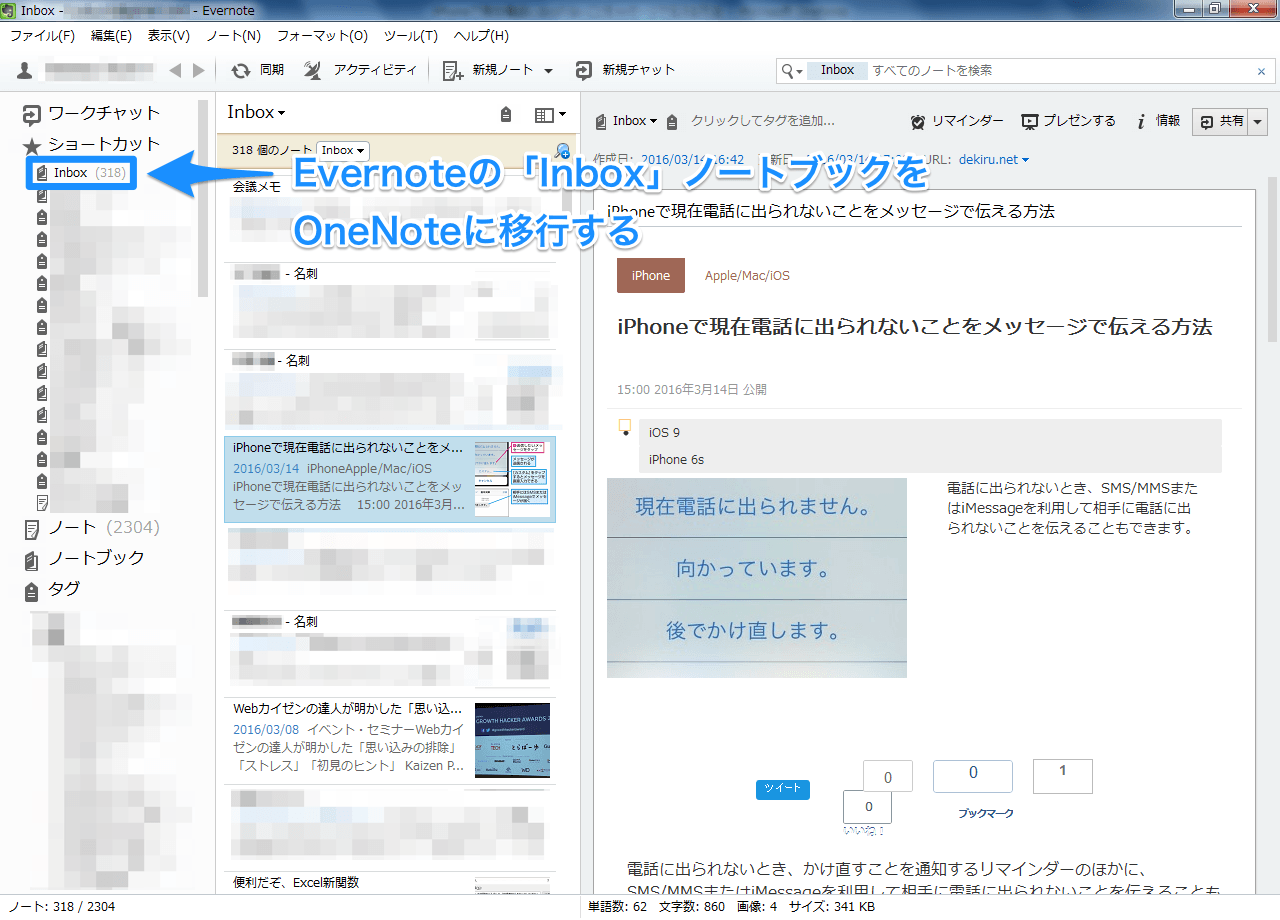Change notebook via Inbox dropdown in note header

pos(627,121)
